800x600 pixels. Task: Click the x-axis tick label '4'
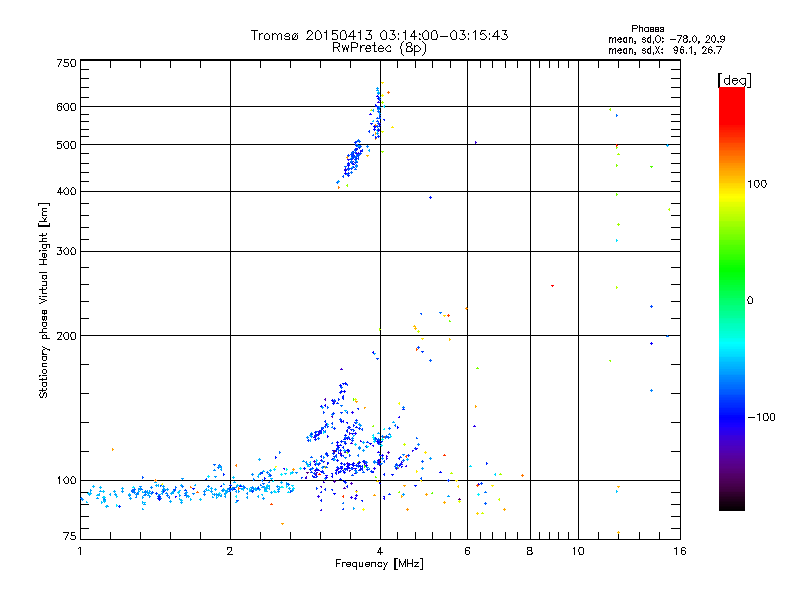[x=380, y=551]
